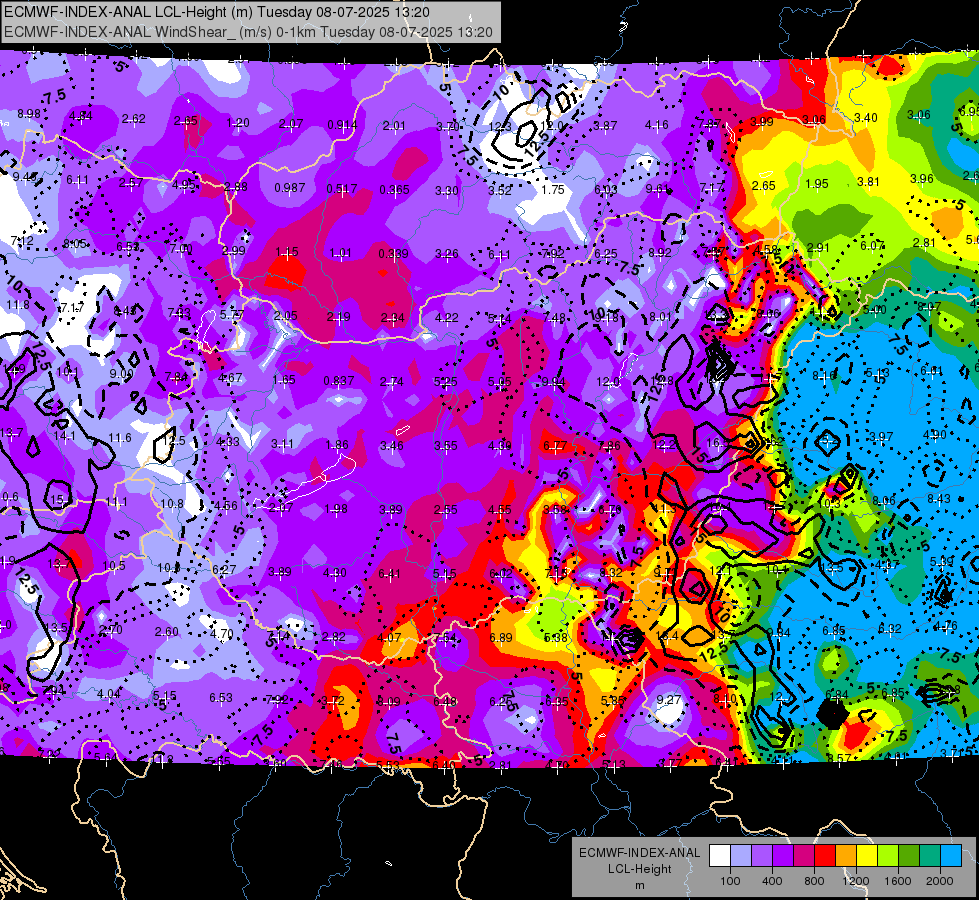
Task: Click legend label 1600
Action: (x=897, y=881)
